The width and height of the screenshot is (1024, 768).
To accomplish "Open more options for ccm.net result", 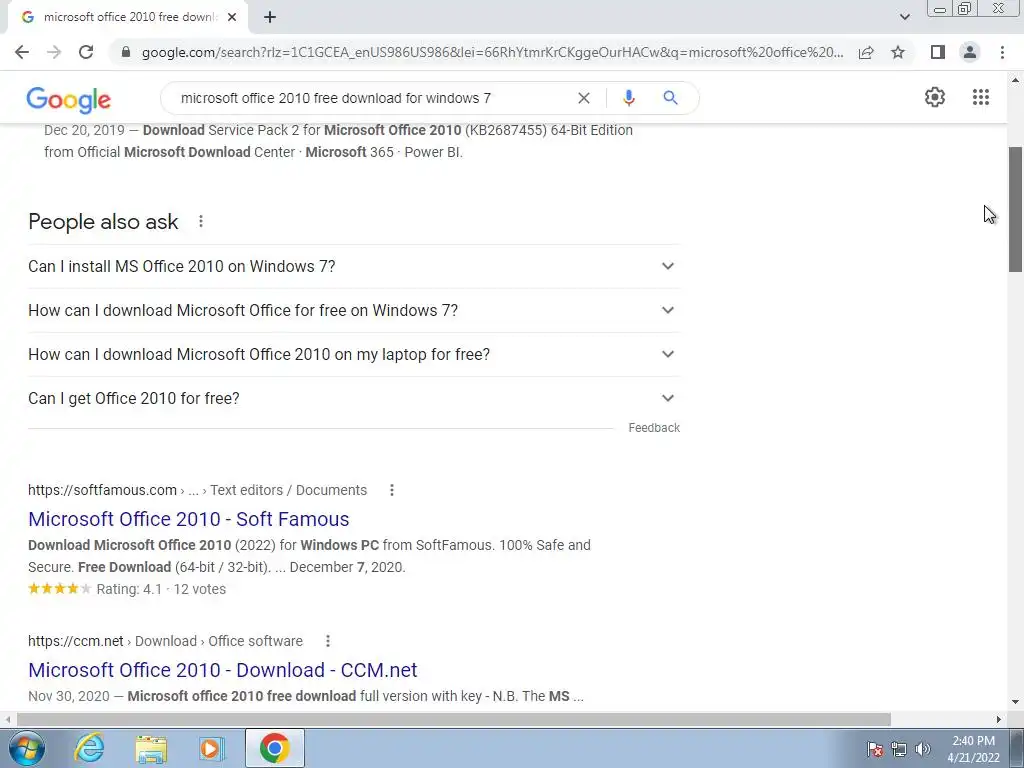I will tap(328, 641).
